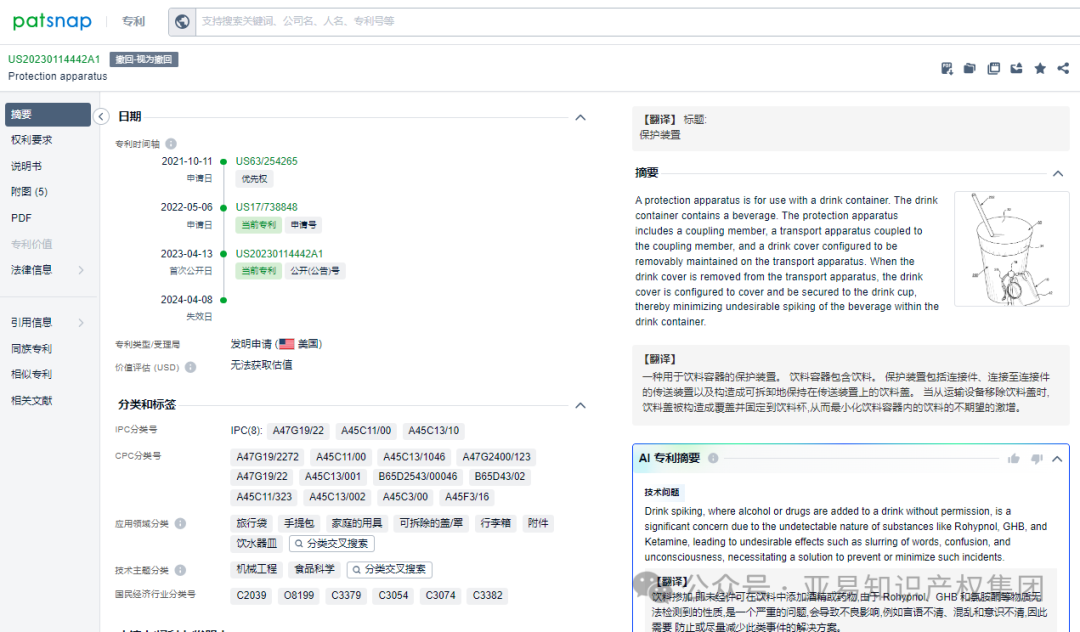Give thumbs down to AI 专利摘要
This screenshot has height=632, width=1080.
tap(1036, 458)
